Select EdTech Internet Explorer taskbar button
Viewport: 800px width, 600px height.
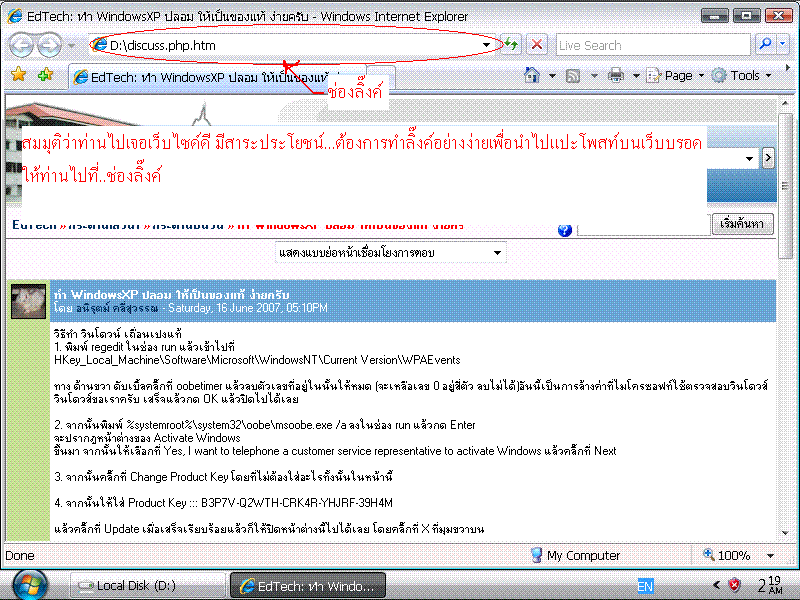click(308, 586)
